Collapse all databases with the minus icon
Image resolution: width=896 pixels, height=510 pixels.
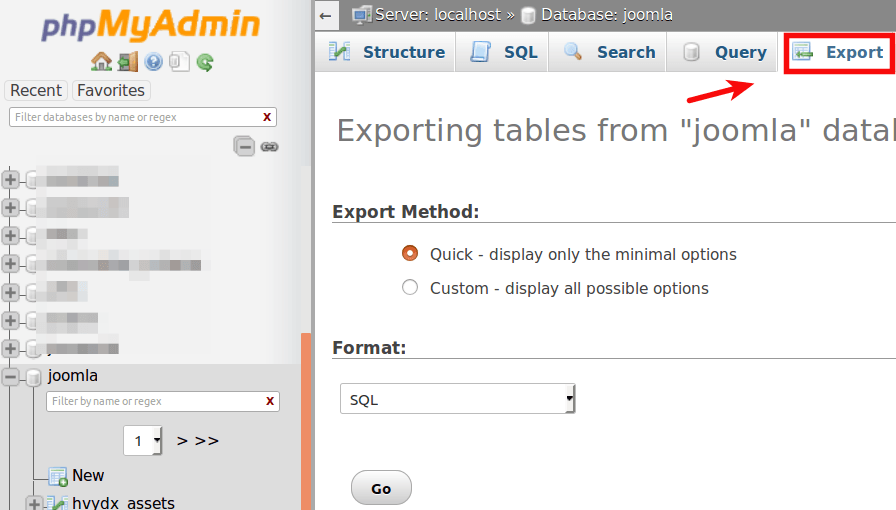tap(244, 146)
